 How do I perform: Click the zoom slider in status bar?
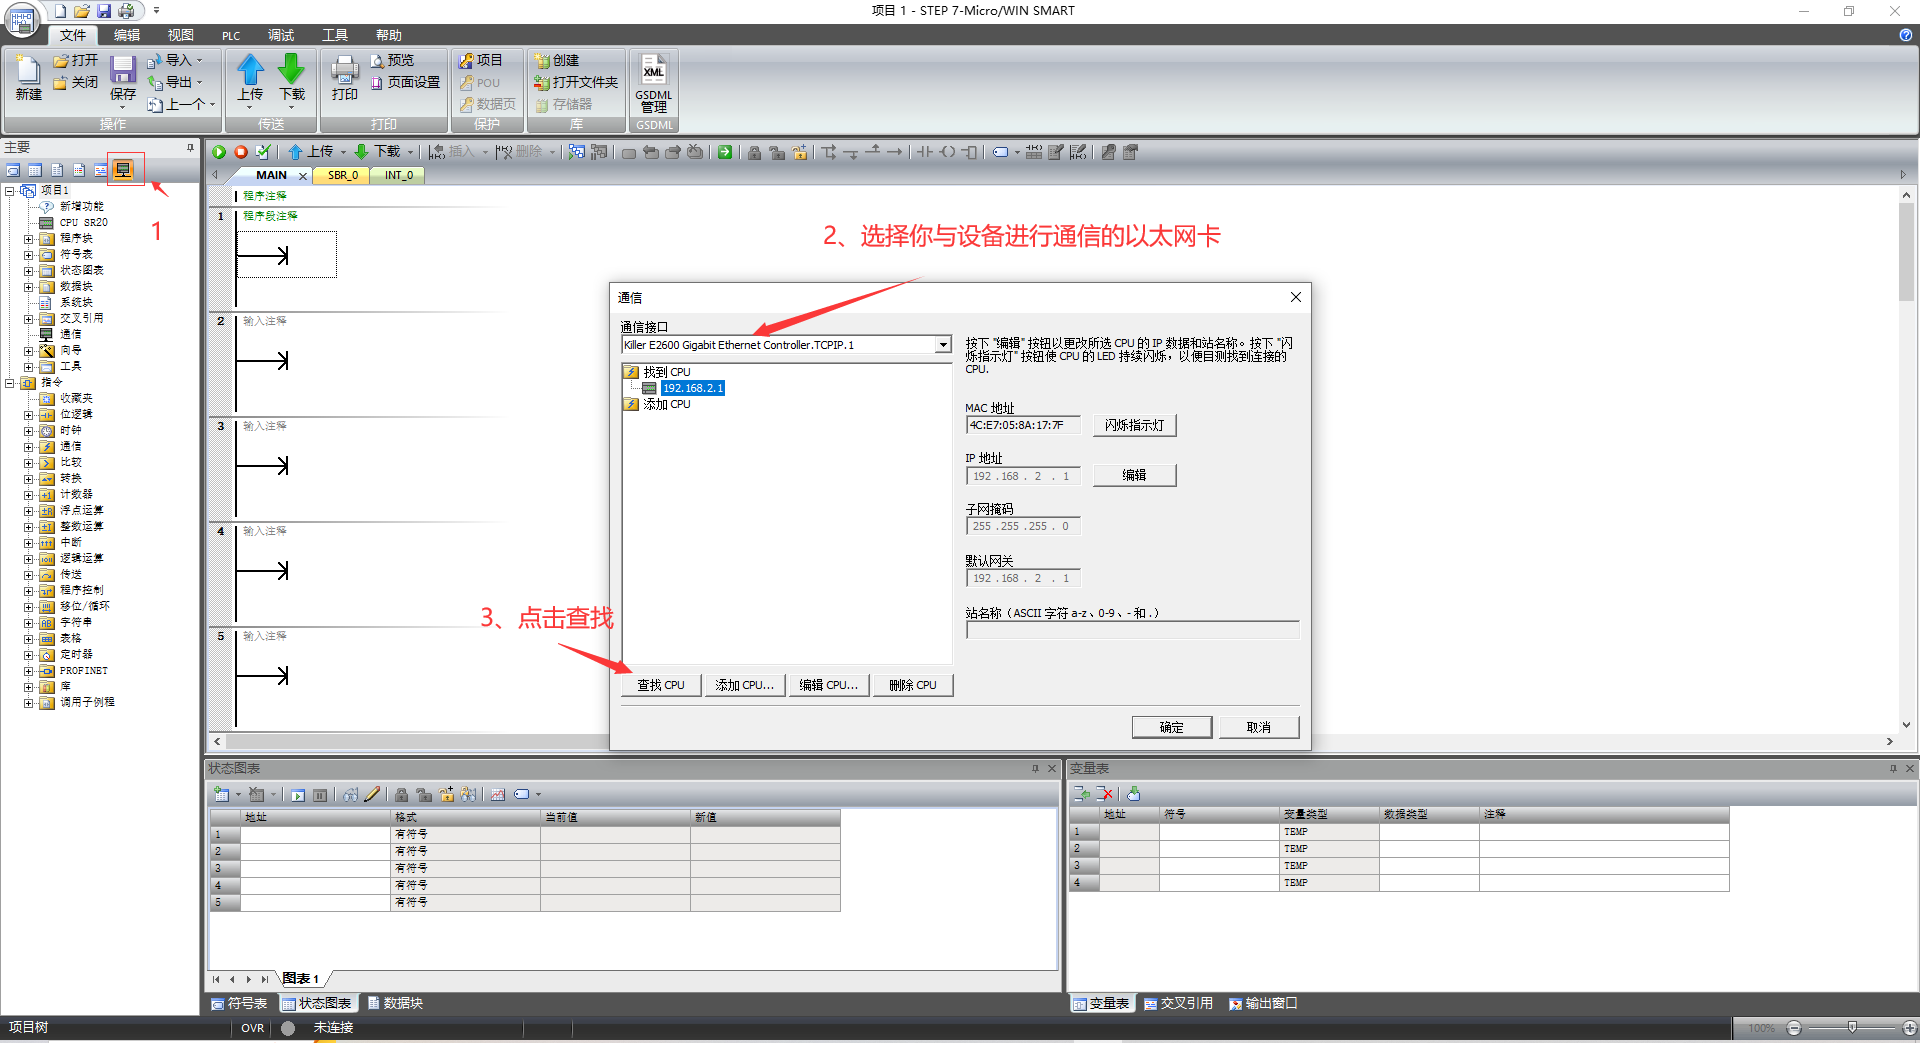tap(1852, 1028)
